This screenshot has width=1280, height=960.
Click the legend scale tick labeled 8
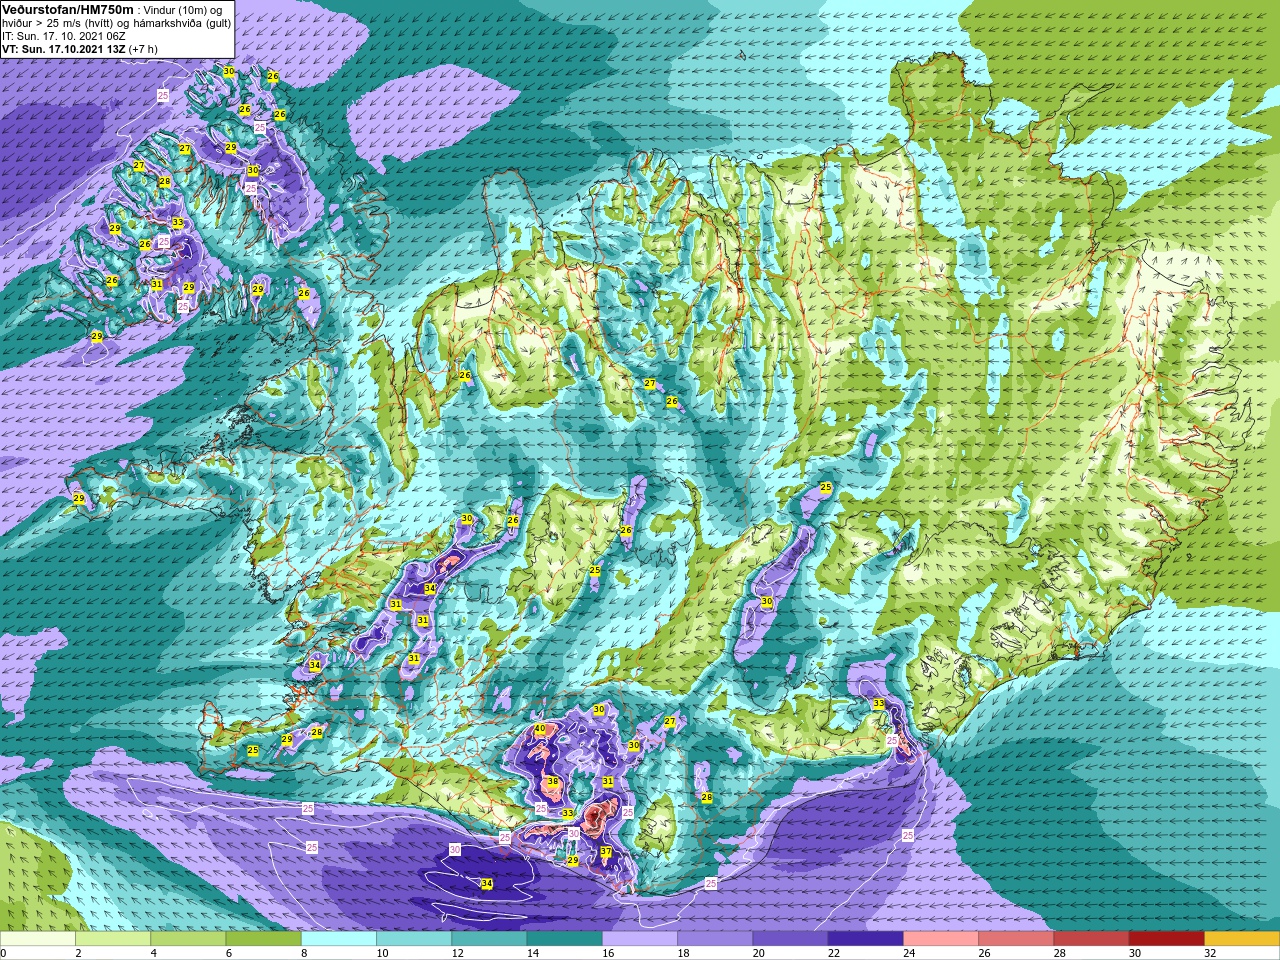point(302,953)
